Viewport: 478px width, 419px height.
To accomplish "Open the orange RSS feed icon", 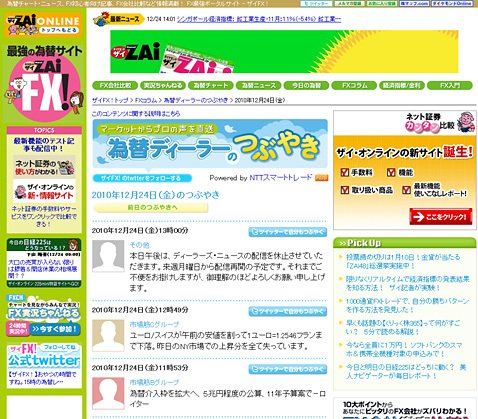I will 322,178.
